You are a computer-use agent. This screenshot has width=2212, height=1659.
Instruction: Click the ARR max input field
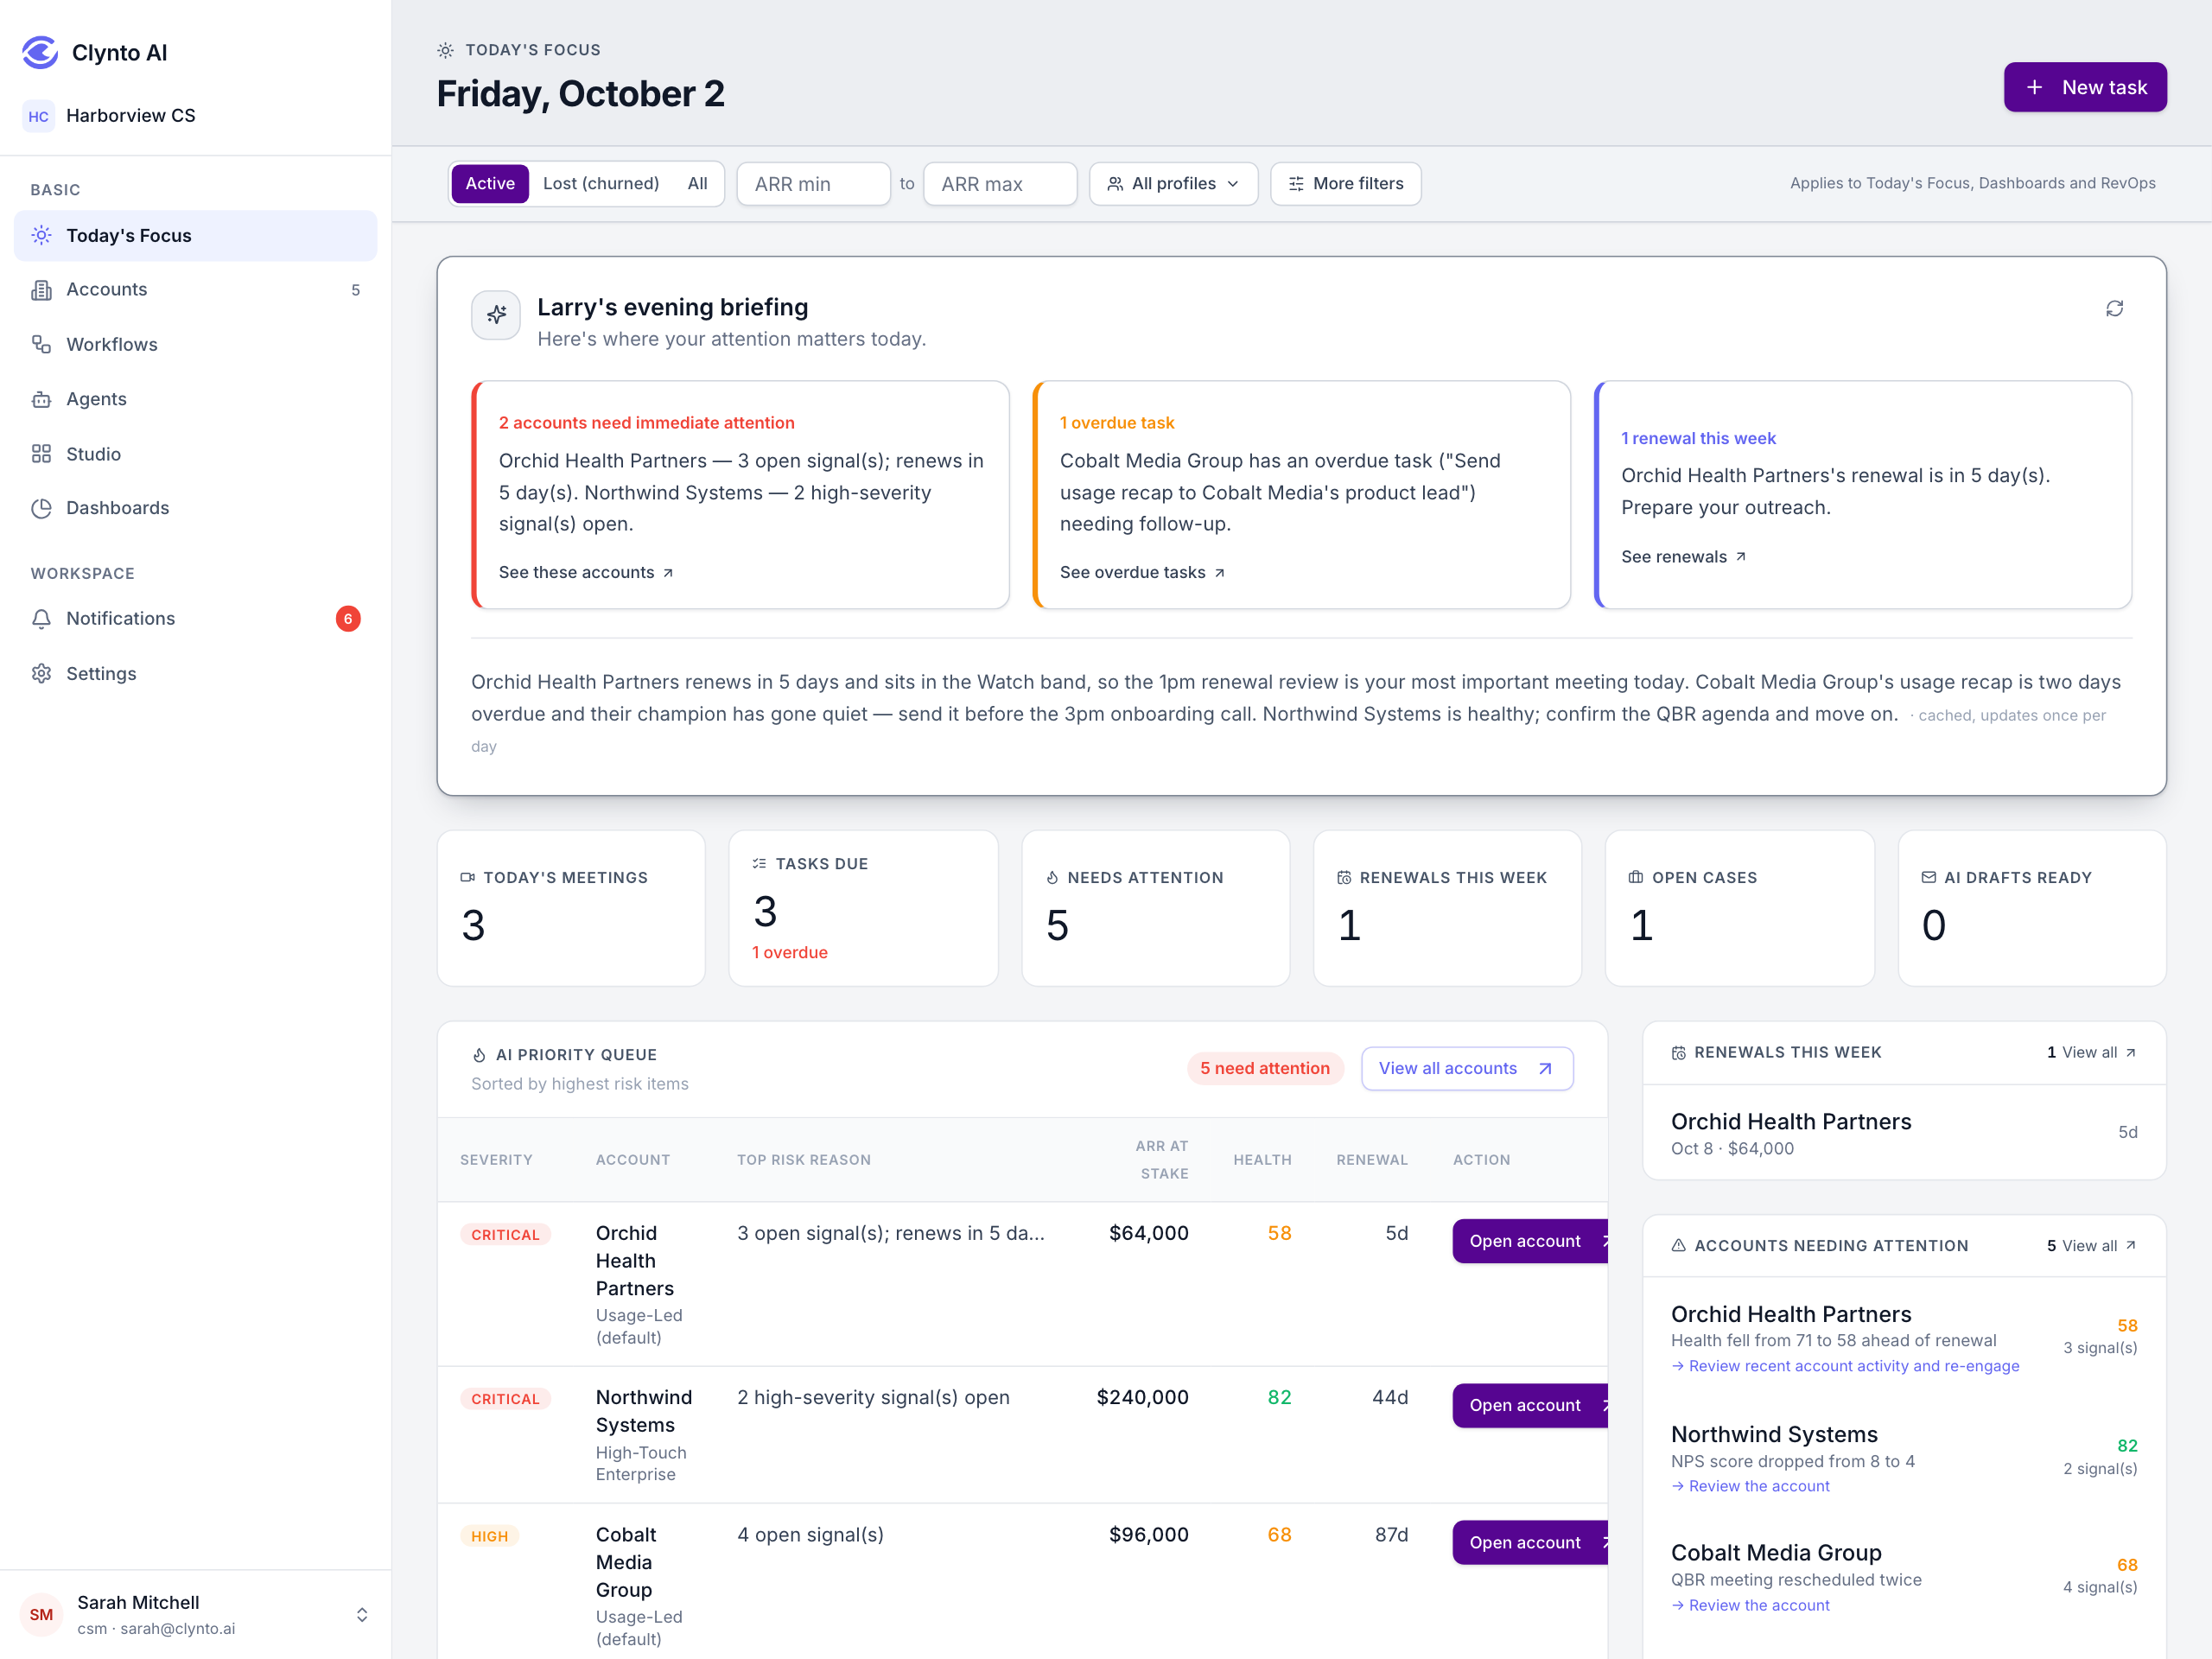[x=1000, y=184]
